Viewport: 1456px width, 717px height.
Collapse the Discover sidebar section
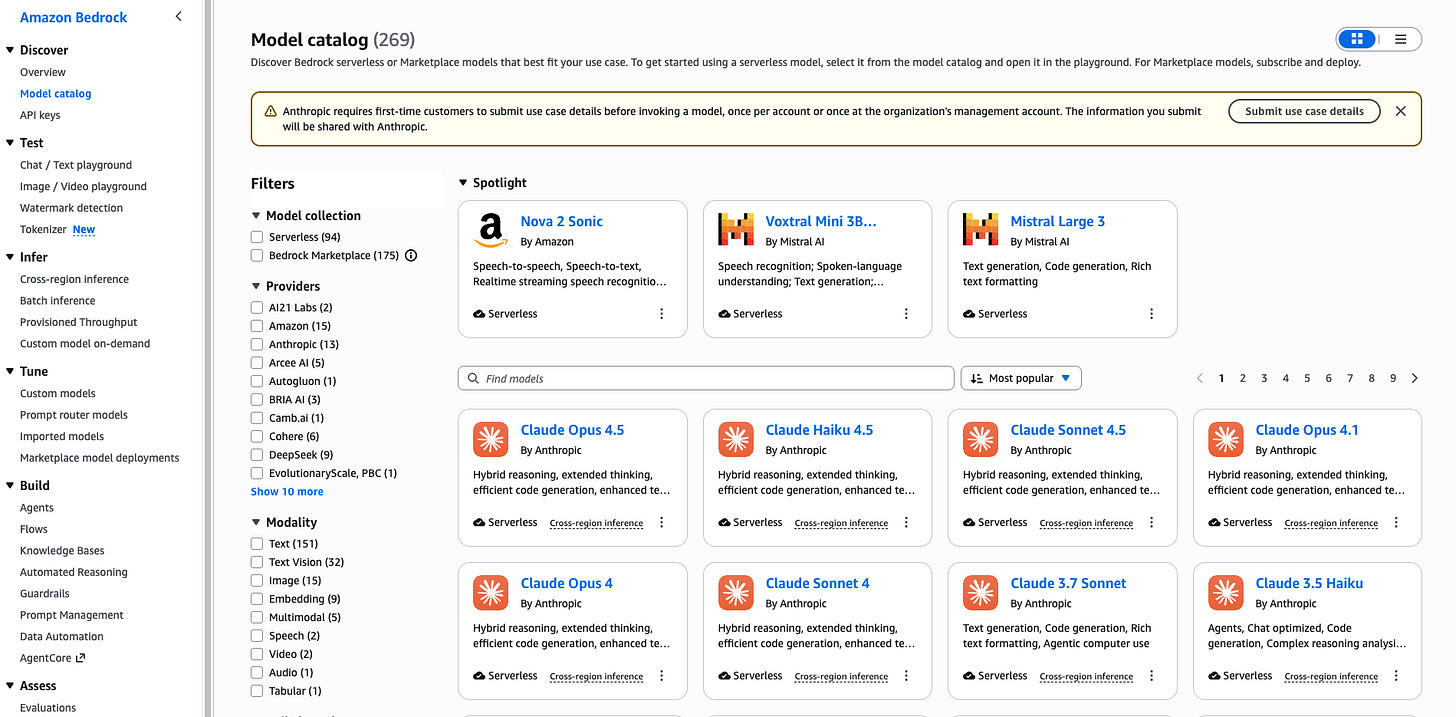[10, 50]
